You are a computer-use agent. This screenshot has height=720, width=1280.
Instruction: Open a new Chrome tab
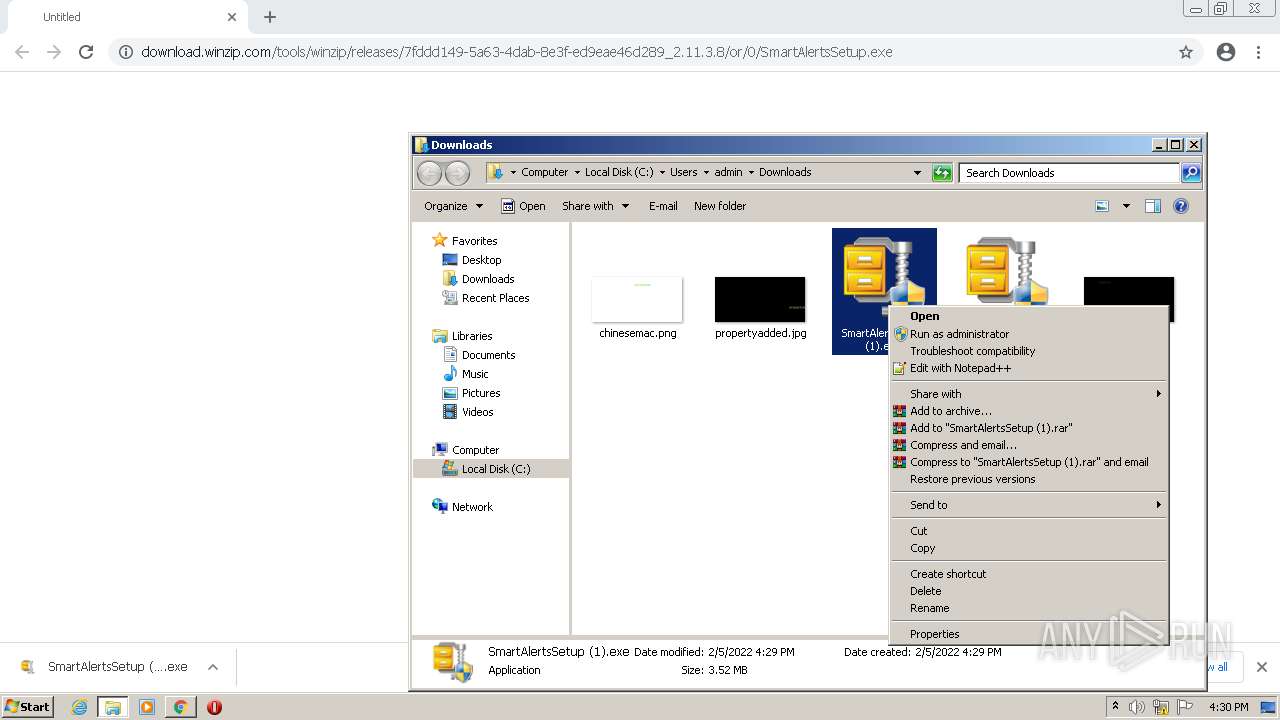(270, 17)
